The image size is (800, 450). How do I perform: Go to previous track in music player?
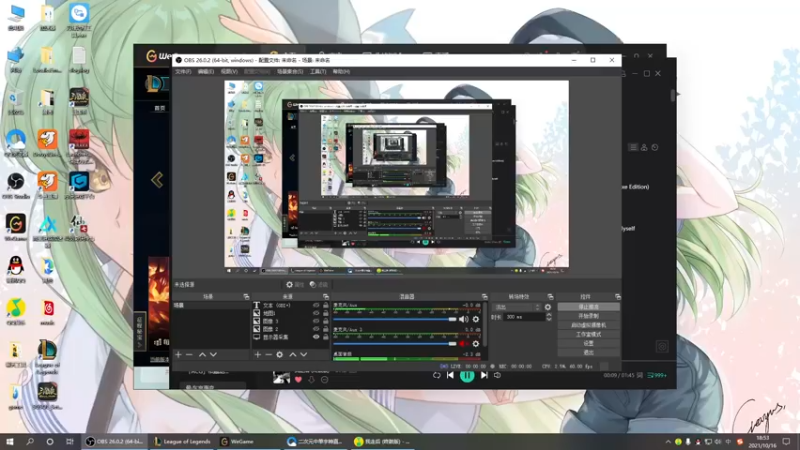[x=450, y=376]
